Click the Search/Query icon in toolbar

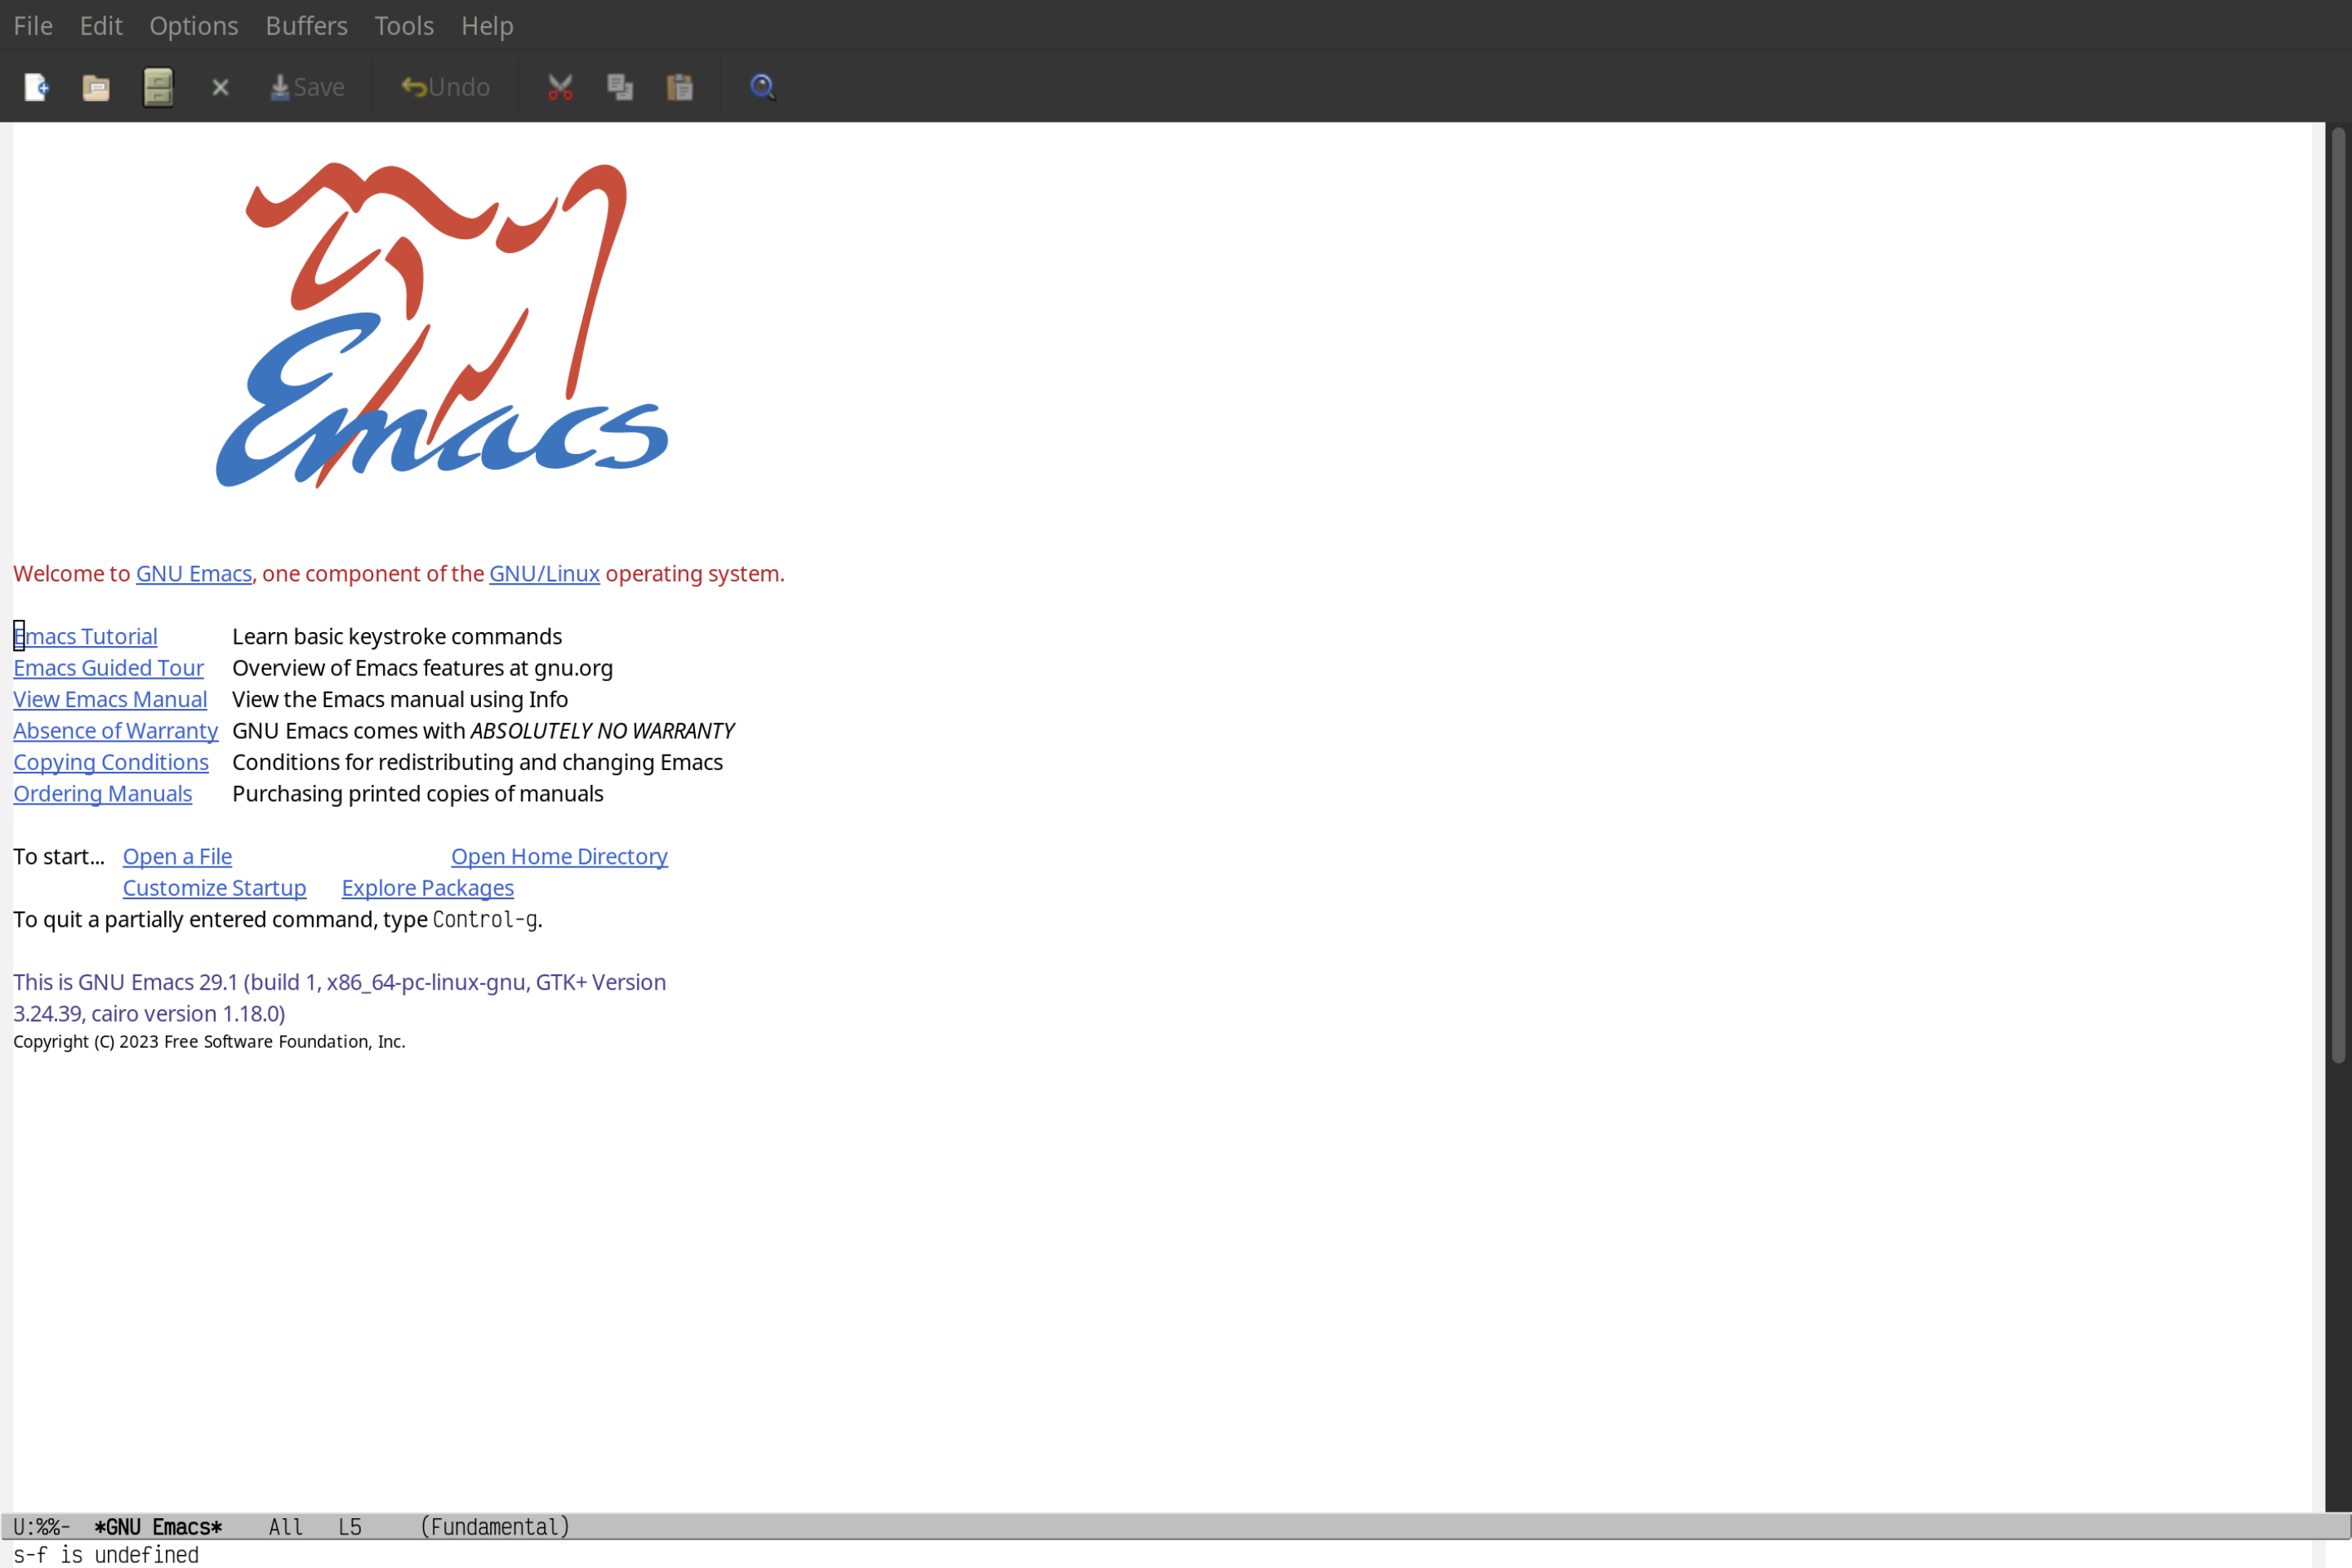(x=761, y=86)
